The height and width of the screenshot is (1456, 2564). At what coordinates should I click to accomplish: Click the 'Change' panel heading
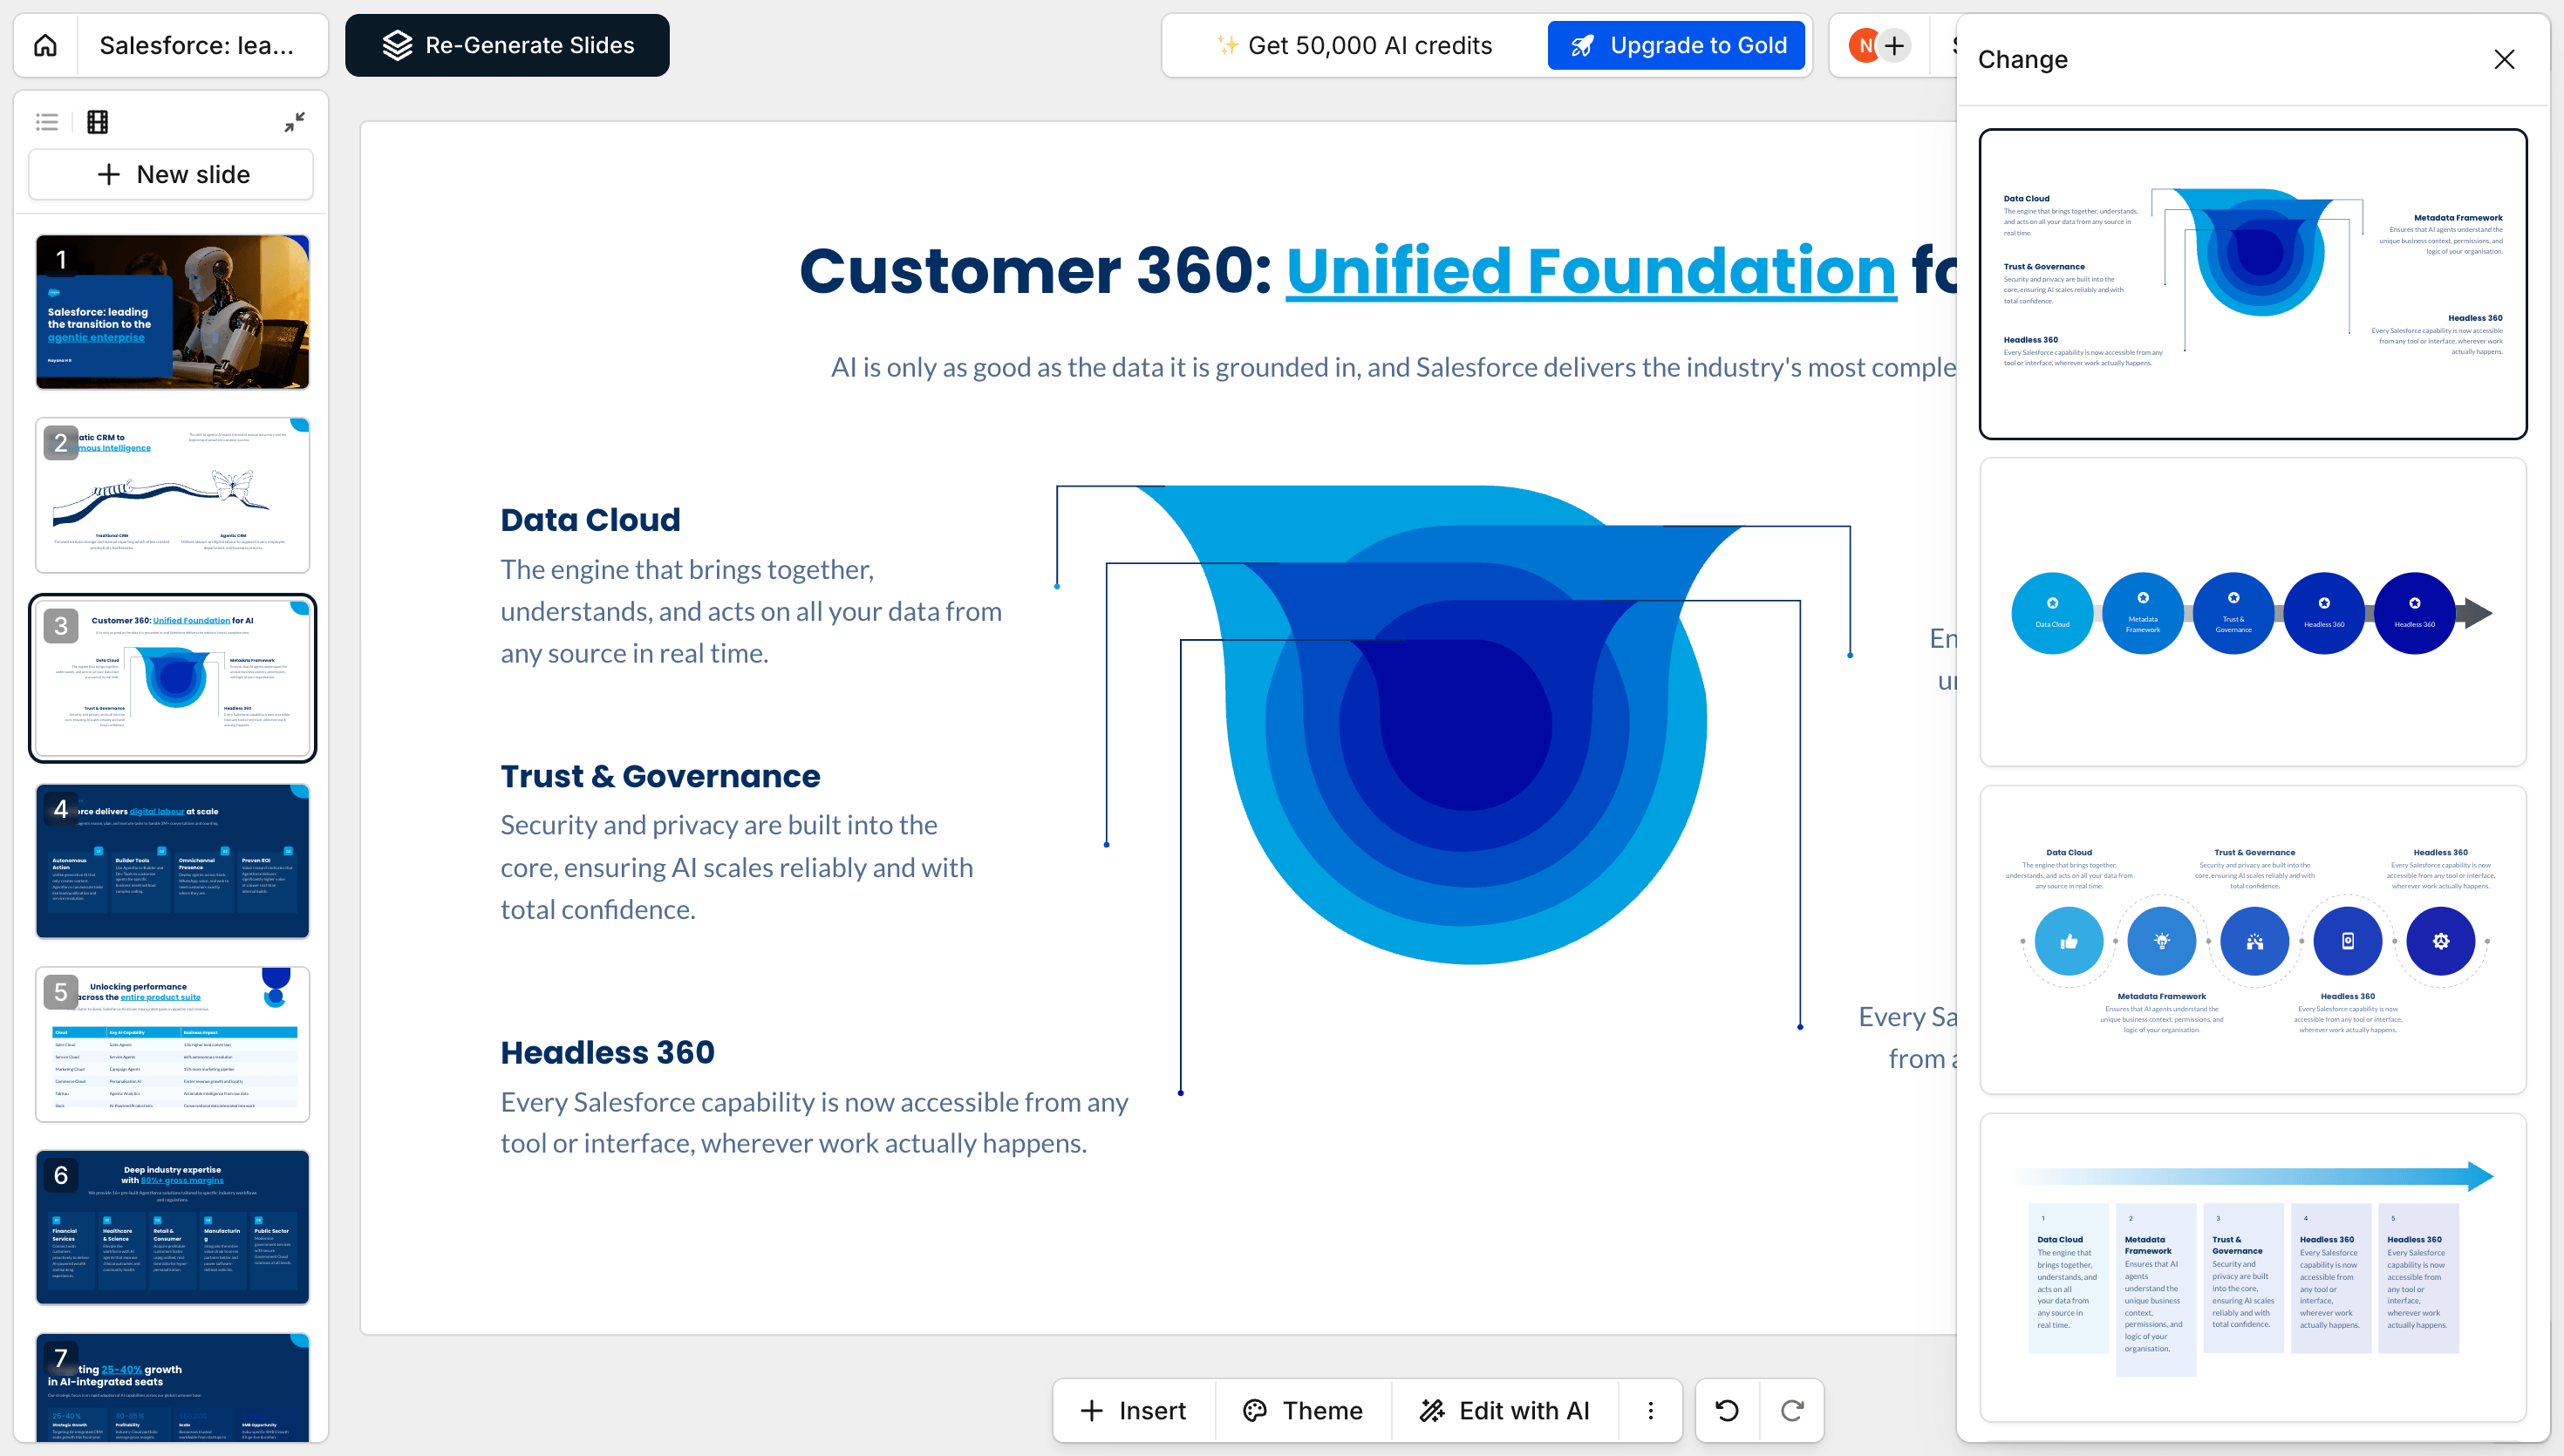click(2022, 59)
